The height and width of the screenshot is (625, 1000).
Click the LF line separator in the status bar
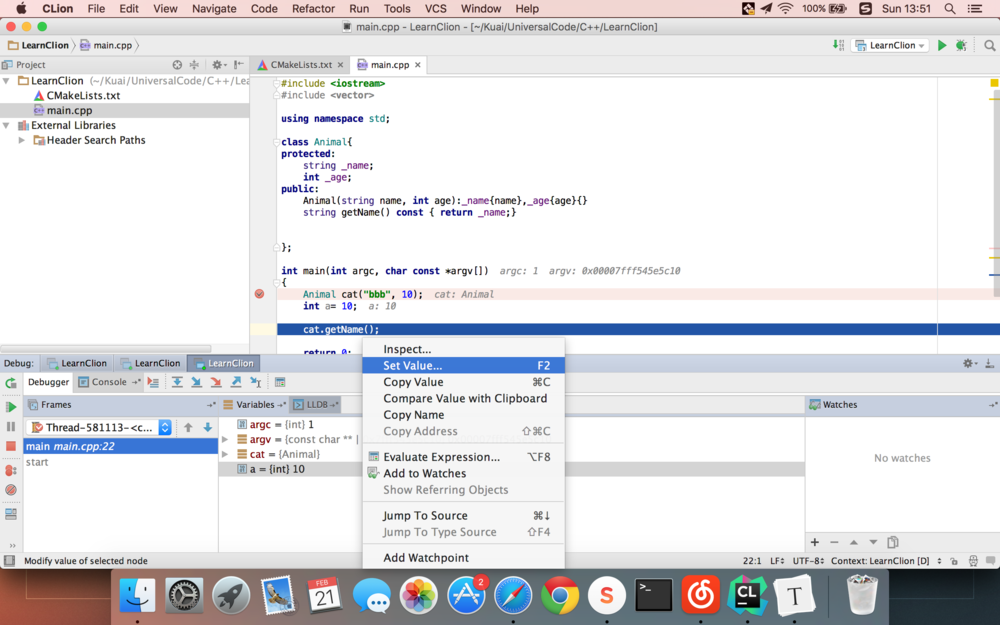pyautogui.click(x=777, y=561)
